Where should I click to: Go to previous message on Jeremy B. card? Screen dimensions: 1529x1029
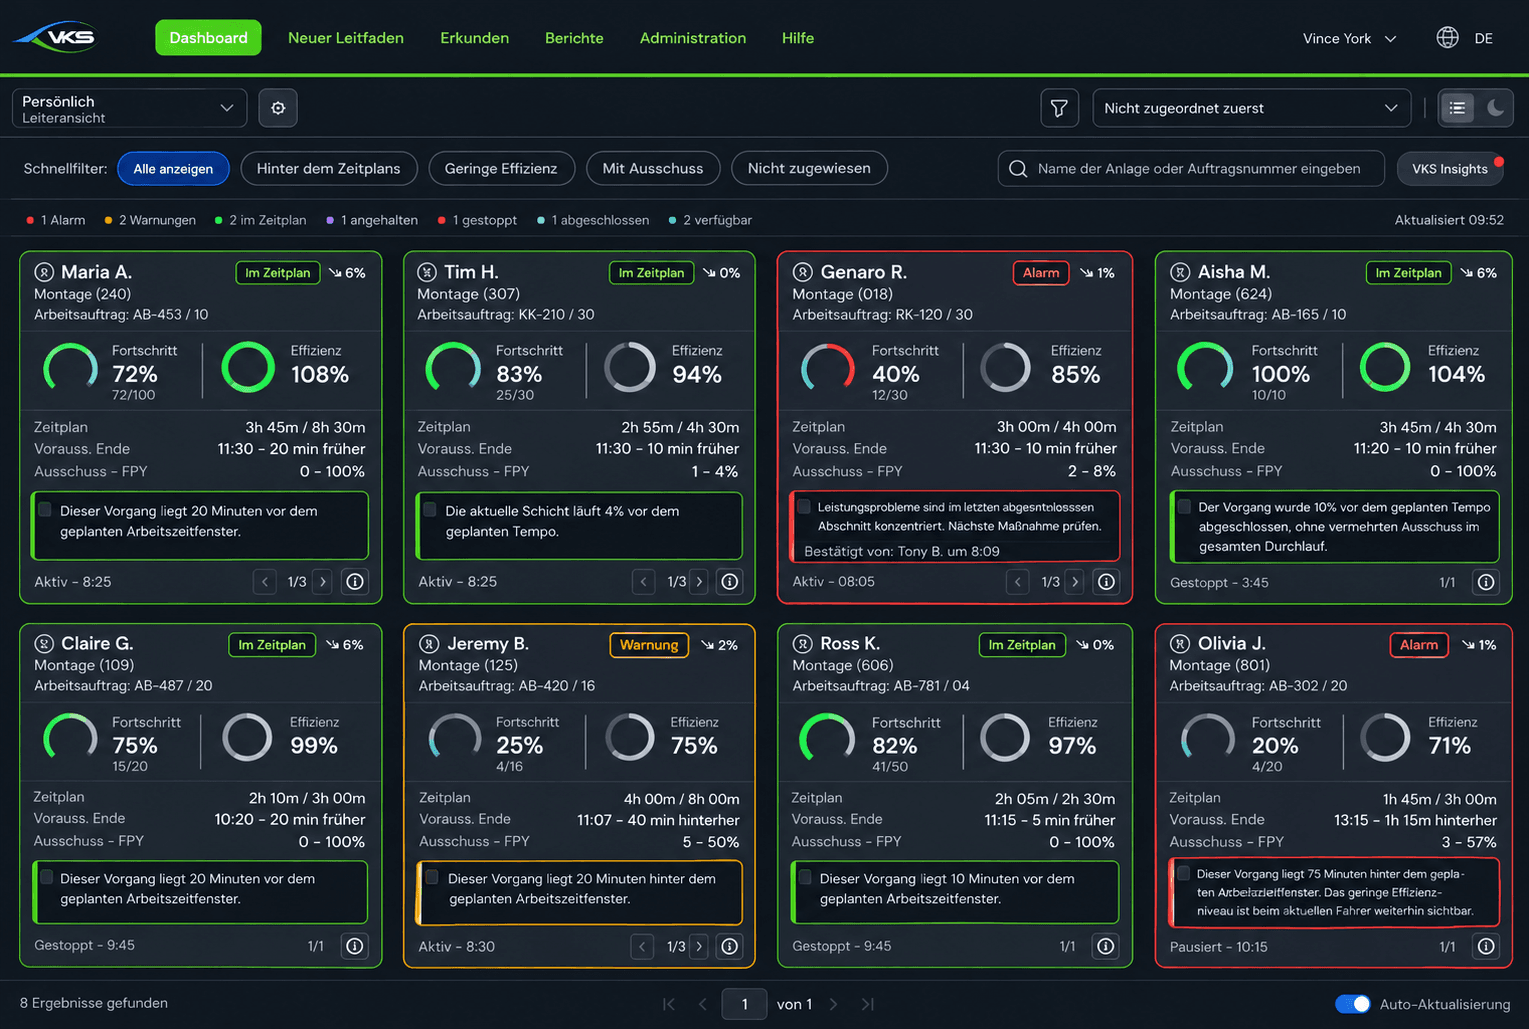click(643, 946)
